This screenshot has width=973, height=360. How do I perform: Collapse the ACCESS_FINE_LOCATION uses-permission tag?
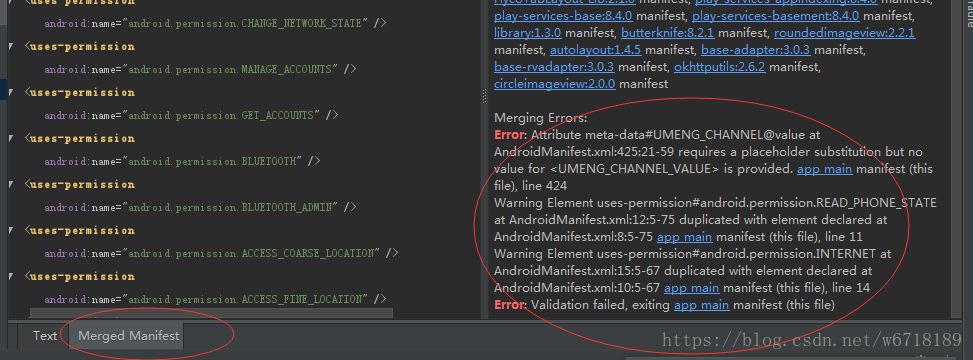12,276
